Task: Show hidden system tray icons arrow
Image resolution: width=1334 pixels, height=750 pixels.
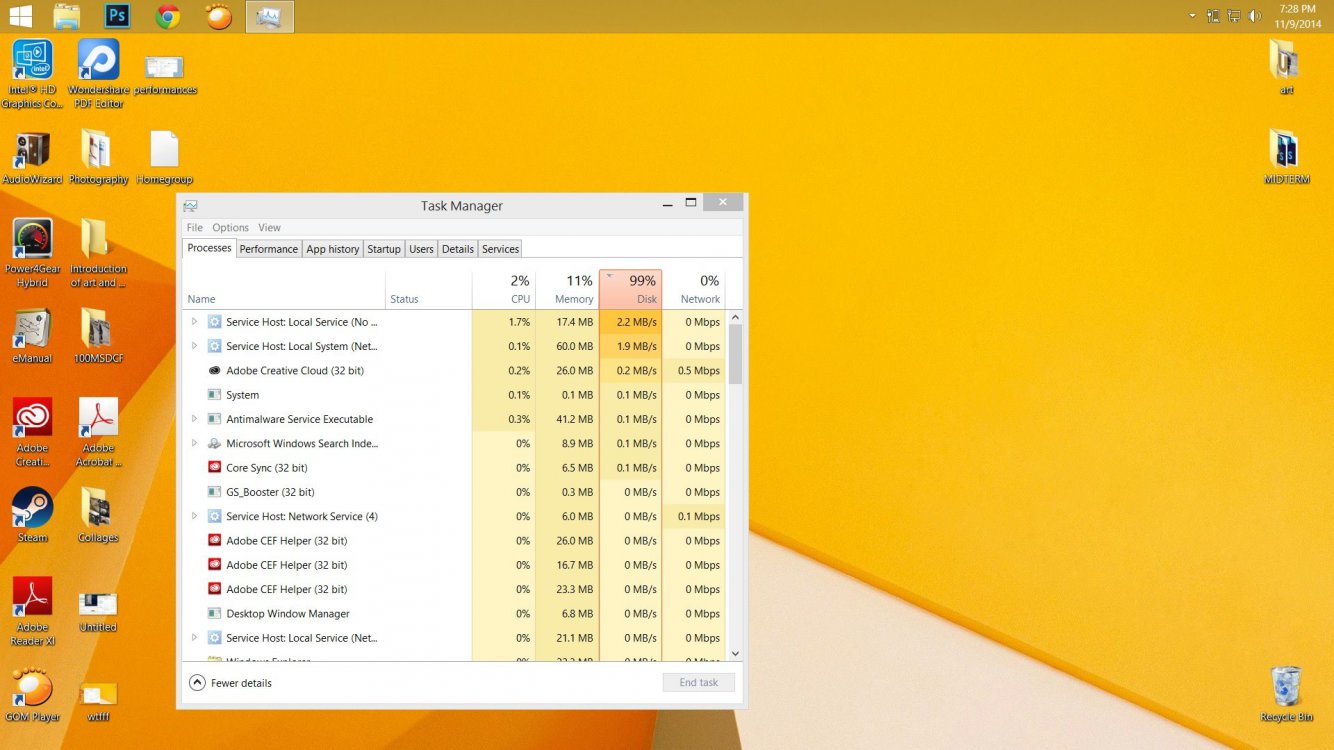Action: [1192, 16]
